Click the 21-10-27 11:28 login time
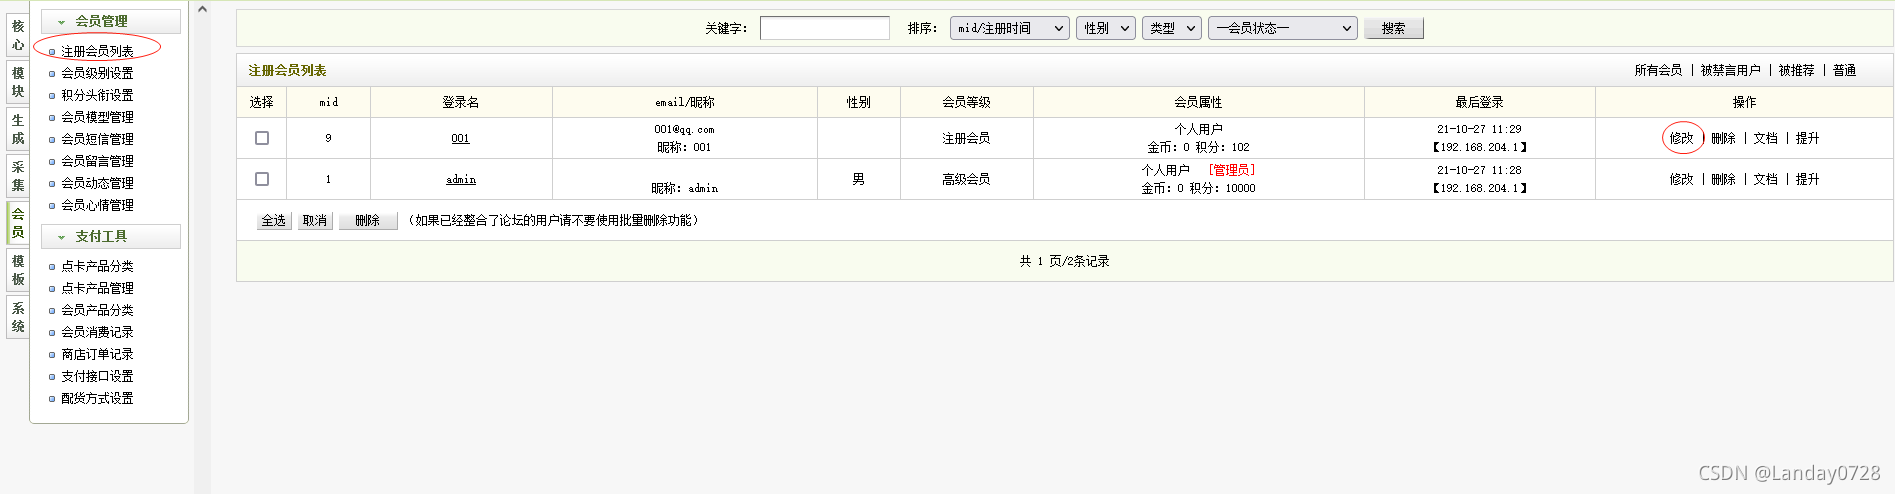 [1479, 170]
